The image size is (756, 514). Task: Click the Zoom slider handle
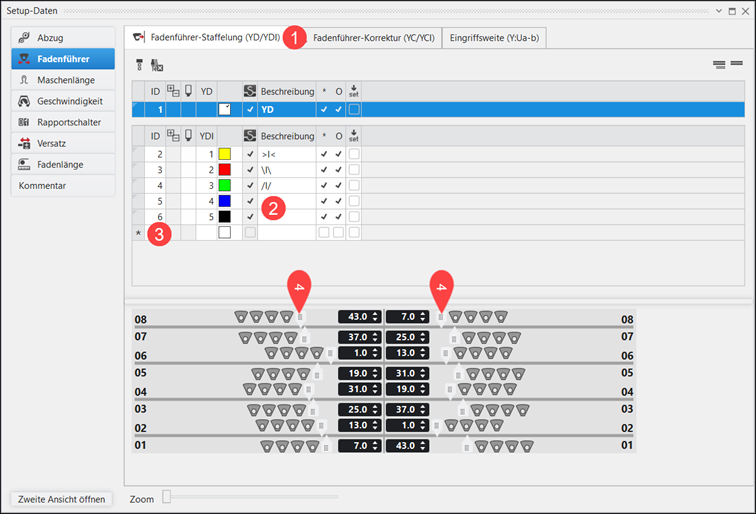(x=167, y=497)
